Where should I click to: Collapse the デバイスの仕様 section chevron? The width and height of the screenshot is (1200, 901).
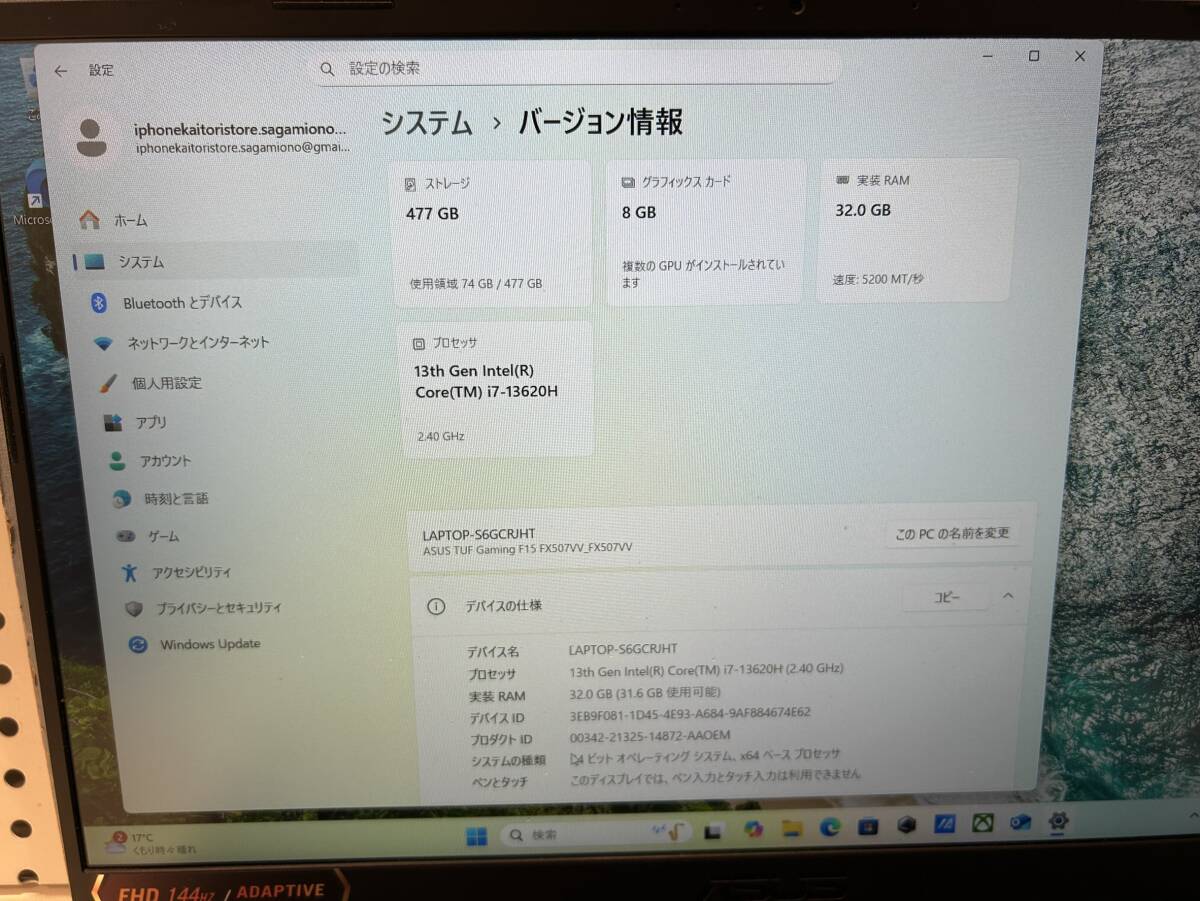click(x=1008, y=596)
